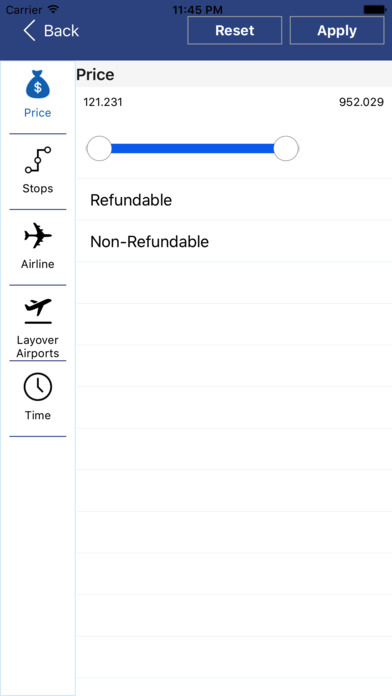Click the Apply button
This screenshot has width=392, height=696.
tap(337, 30)
